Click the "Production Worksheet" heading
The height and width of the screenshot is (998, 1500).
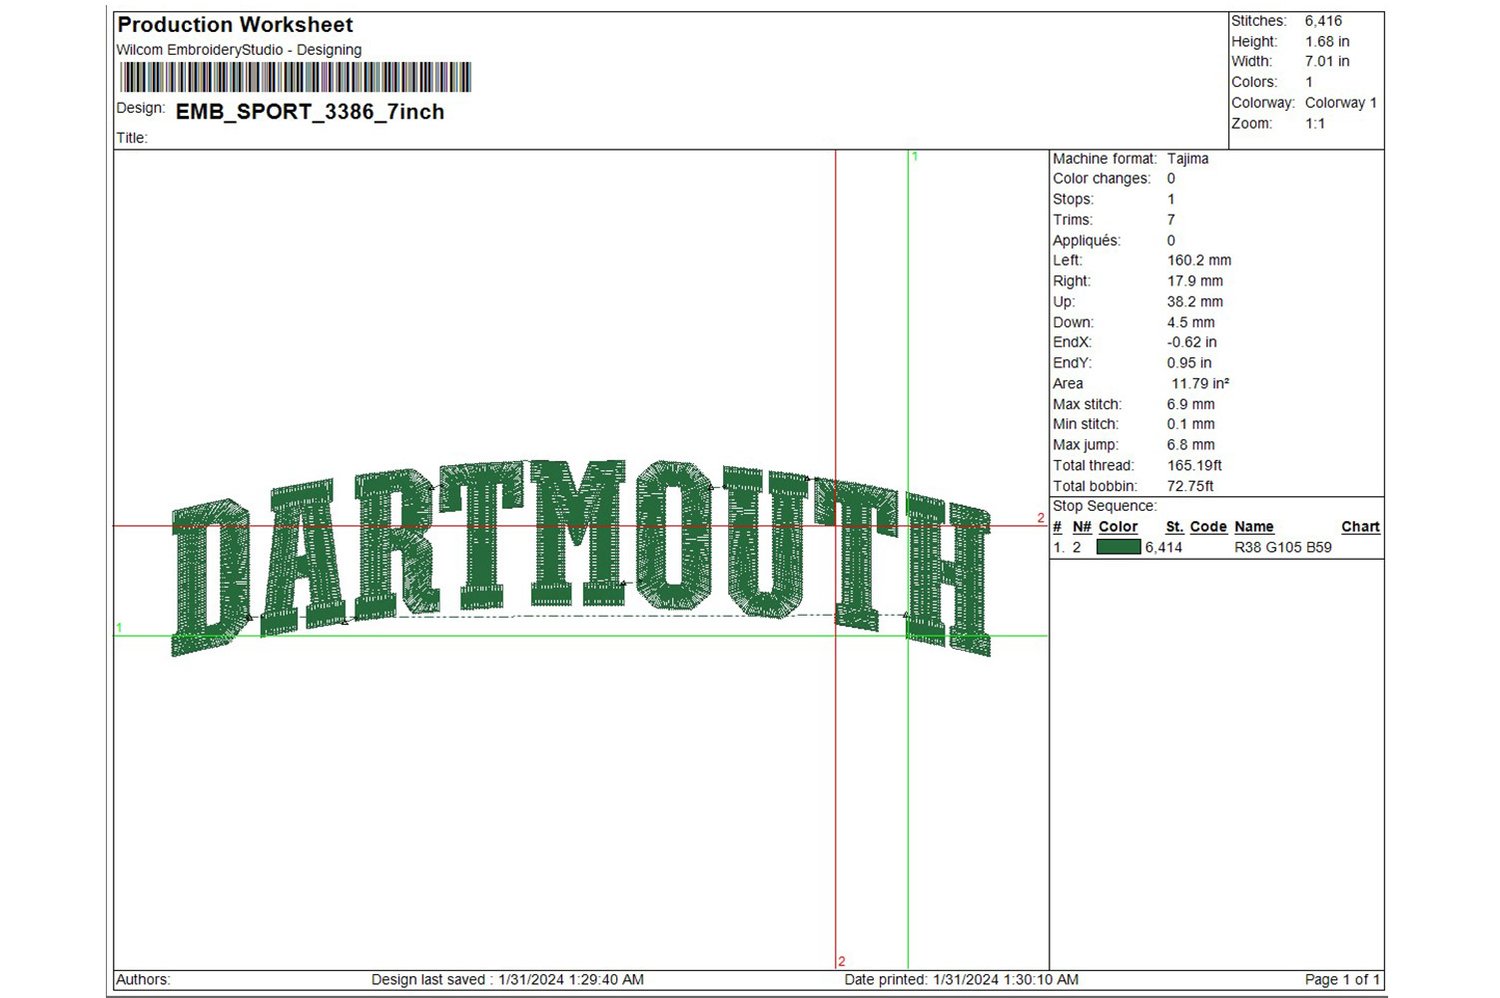tap(235, 25)
